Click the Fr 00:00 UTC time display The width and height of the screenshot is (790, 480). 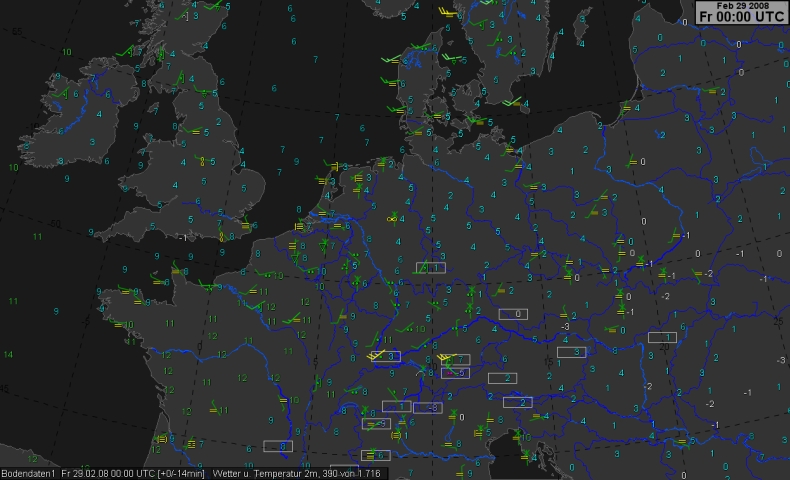point(741,17)
